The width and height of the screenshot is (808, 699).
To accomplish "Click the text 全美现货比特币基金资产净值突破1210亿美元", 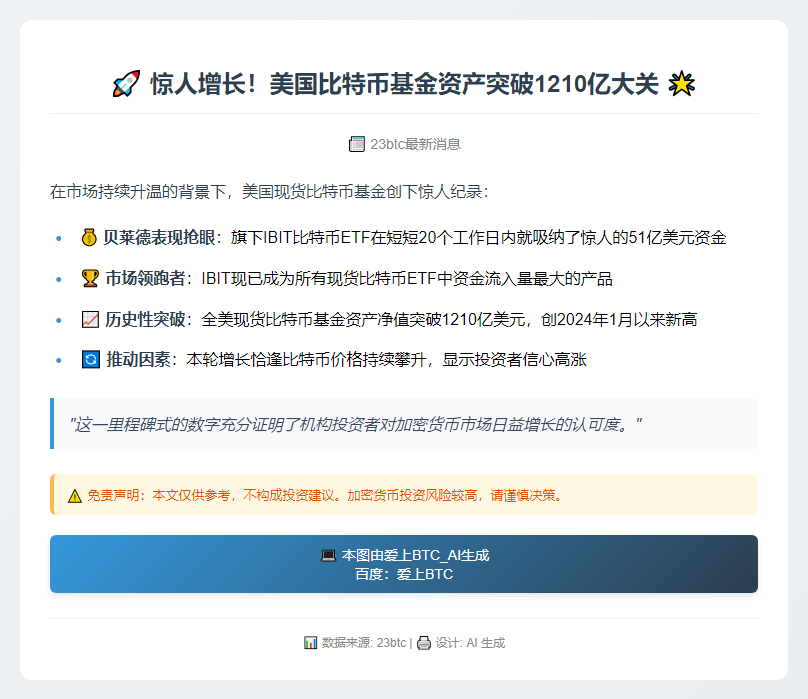I will coord(363,320).
